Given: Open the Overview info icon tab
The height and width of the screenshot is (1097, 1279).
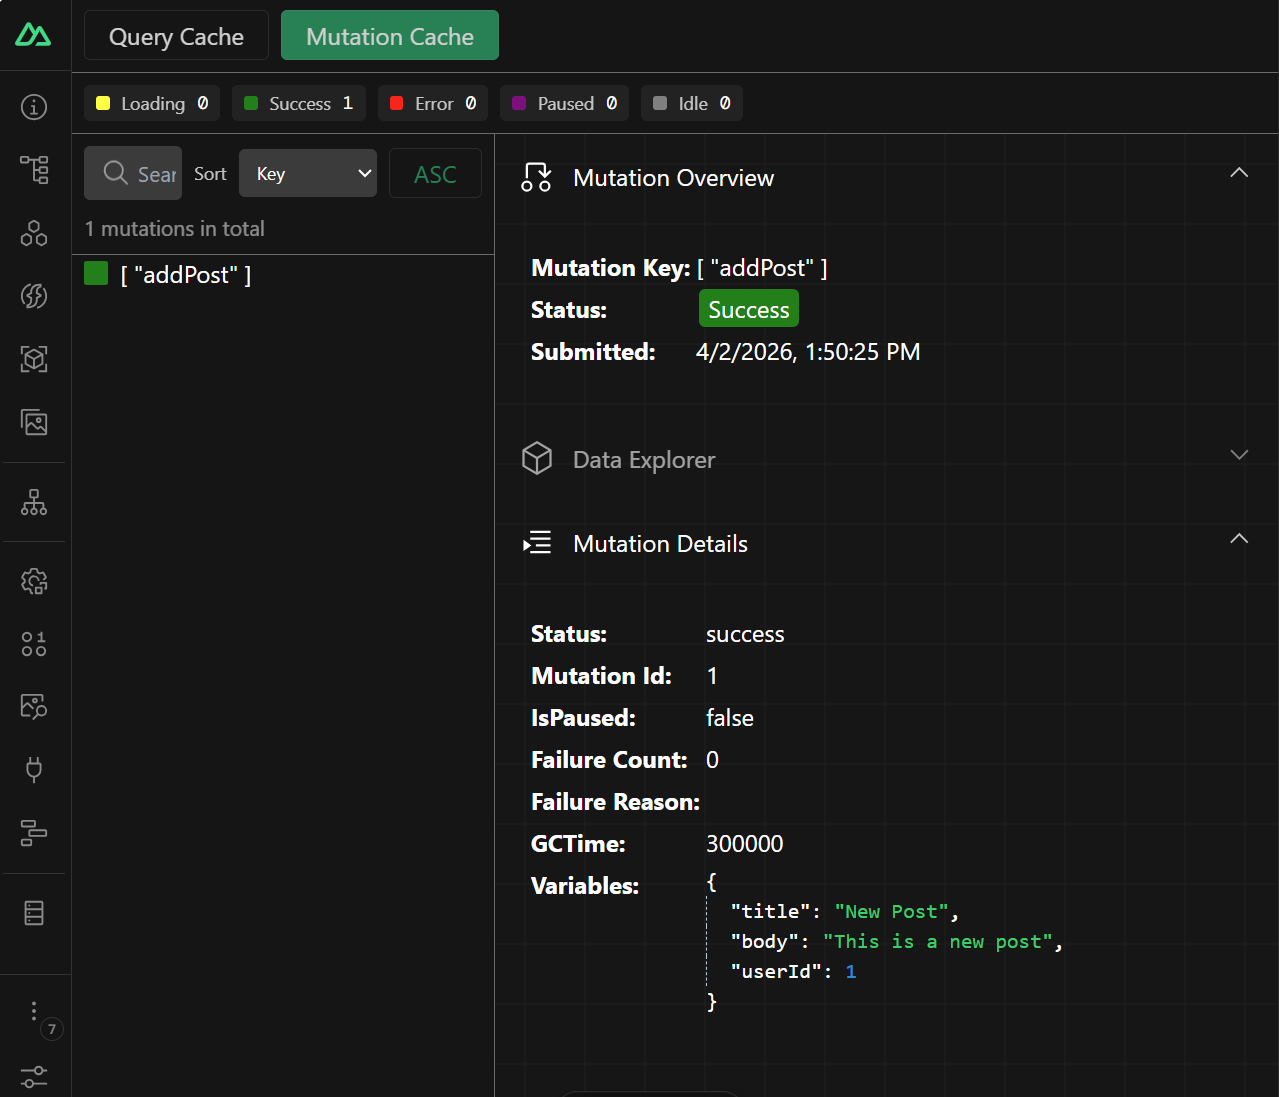Looking at the screenshot, I should click(34, 106).
